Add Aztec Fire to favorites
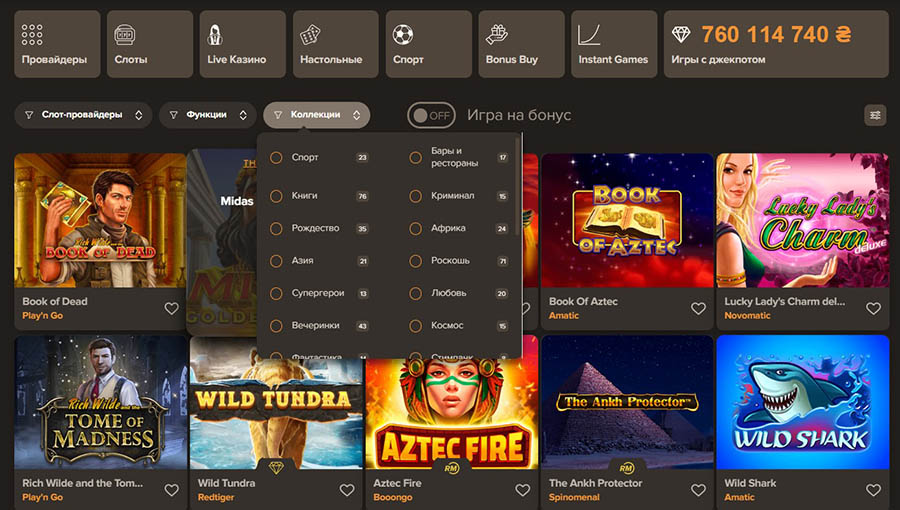This screenshot has height=510, width=900. coord(522,490)
